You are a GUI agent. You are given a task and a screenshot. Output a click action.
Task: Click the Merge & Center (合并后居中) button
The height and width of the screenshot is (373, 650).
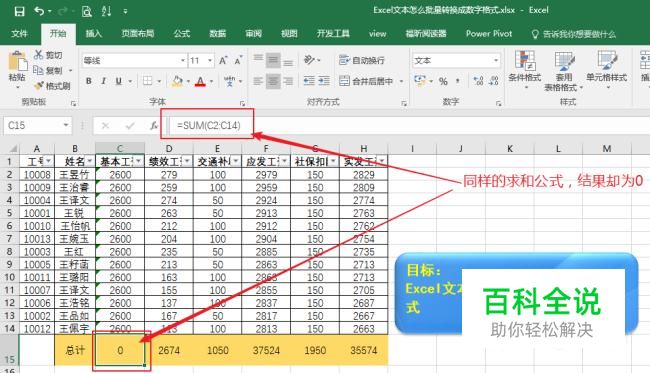[x=366, y=81]
